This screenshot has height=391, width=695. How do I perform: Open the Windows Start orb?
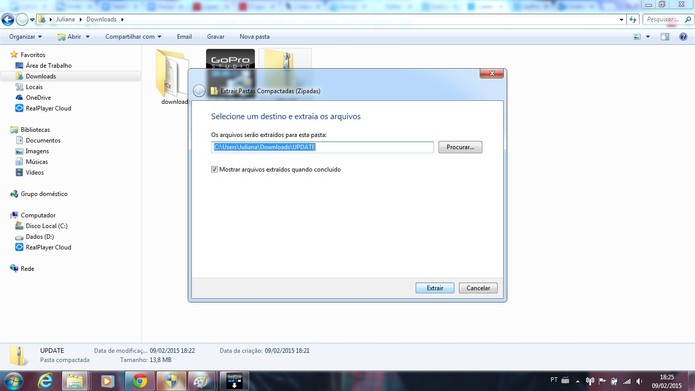(13, 381)
